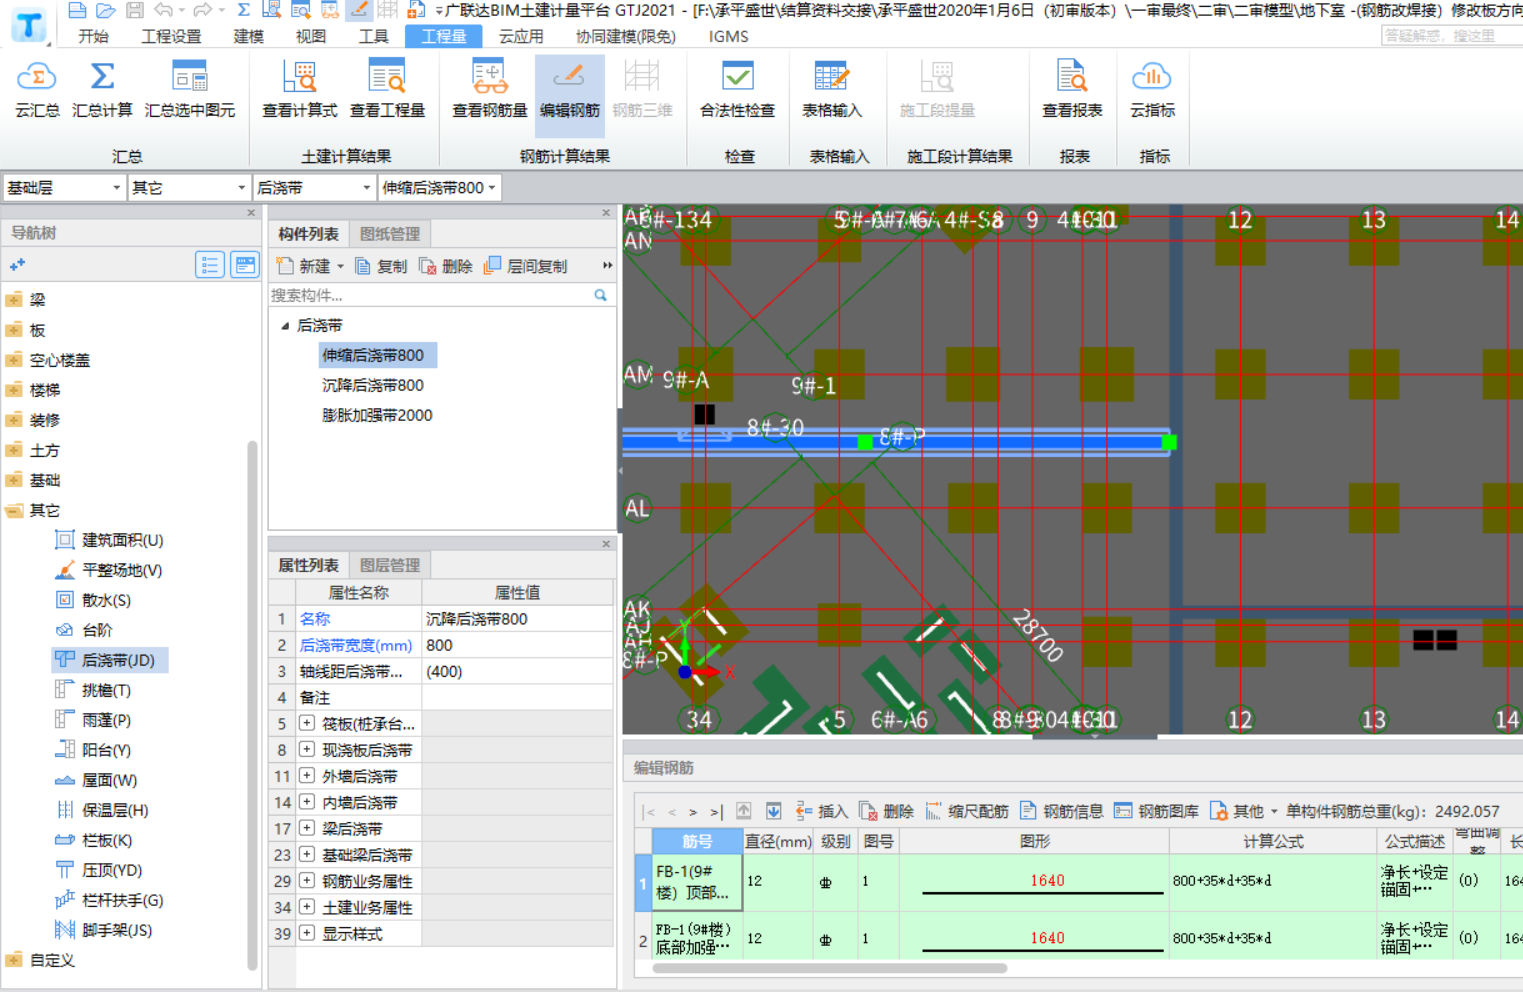Close the 导航树 panel
Image resolution: width=1523 pixels, height=992 pixels.
click(251, 213)
